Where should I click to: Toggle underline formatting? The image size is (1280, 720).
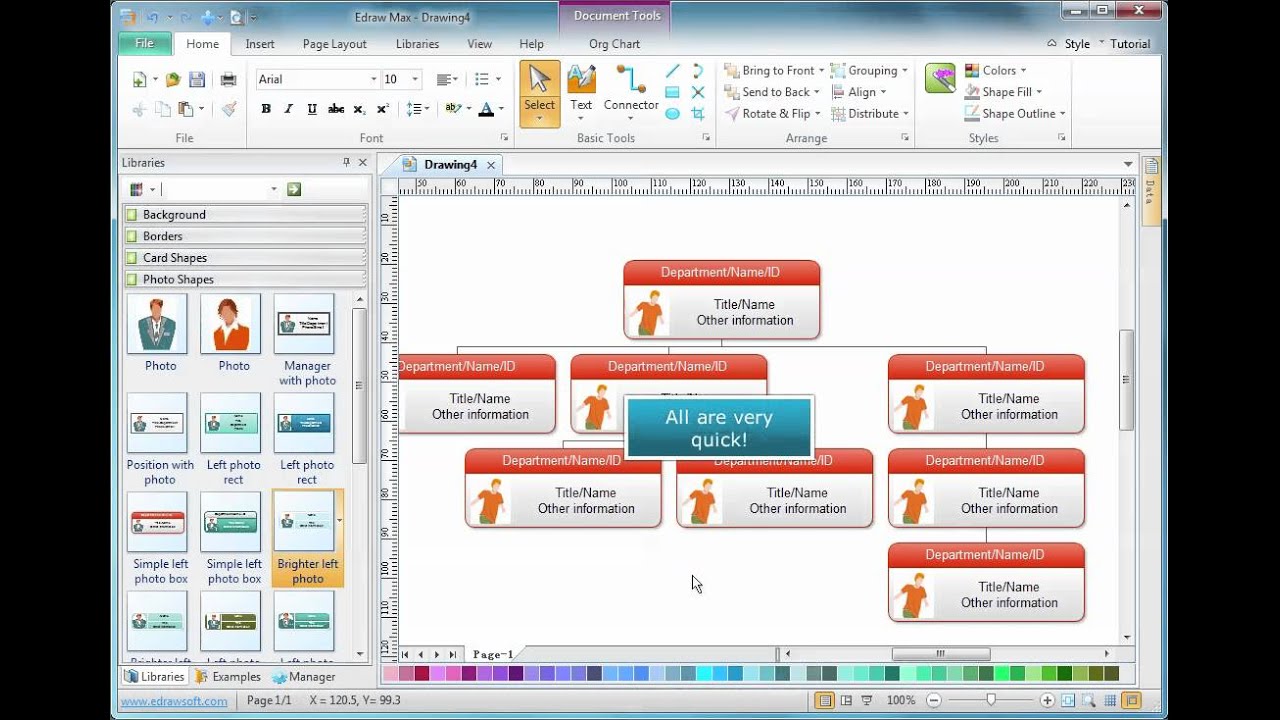[312, 109]
